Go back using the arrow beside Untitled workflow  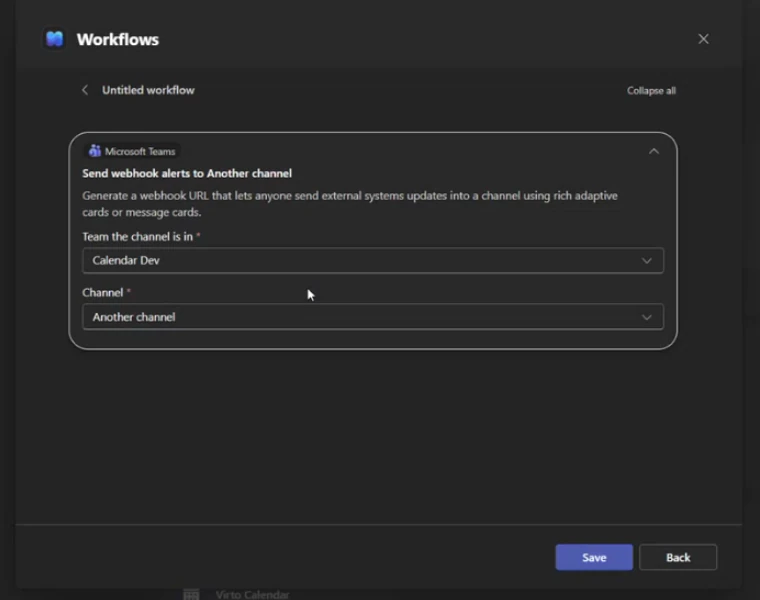click(x=85, y=90)
